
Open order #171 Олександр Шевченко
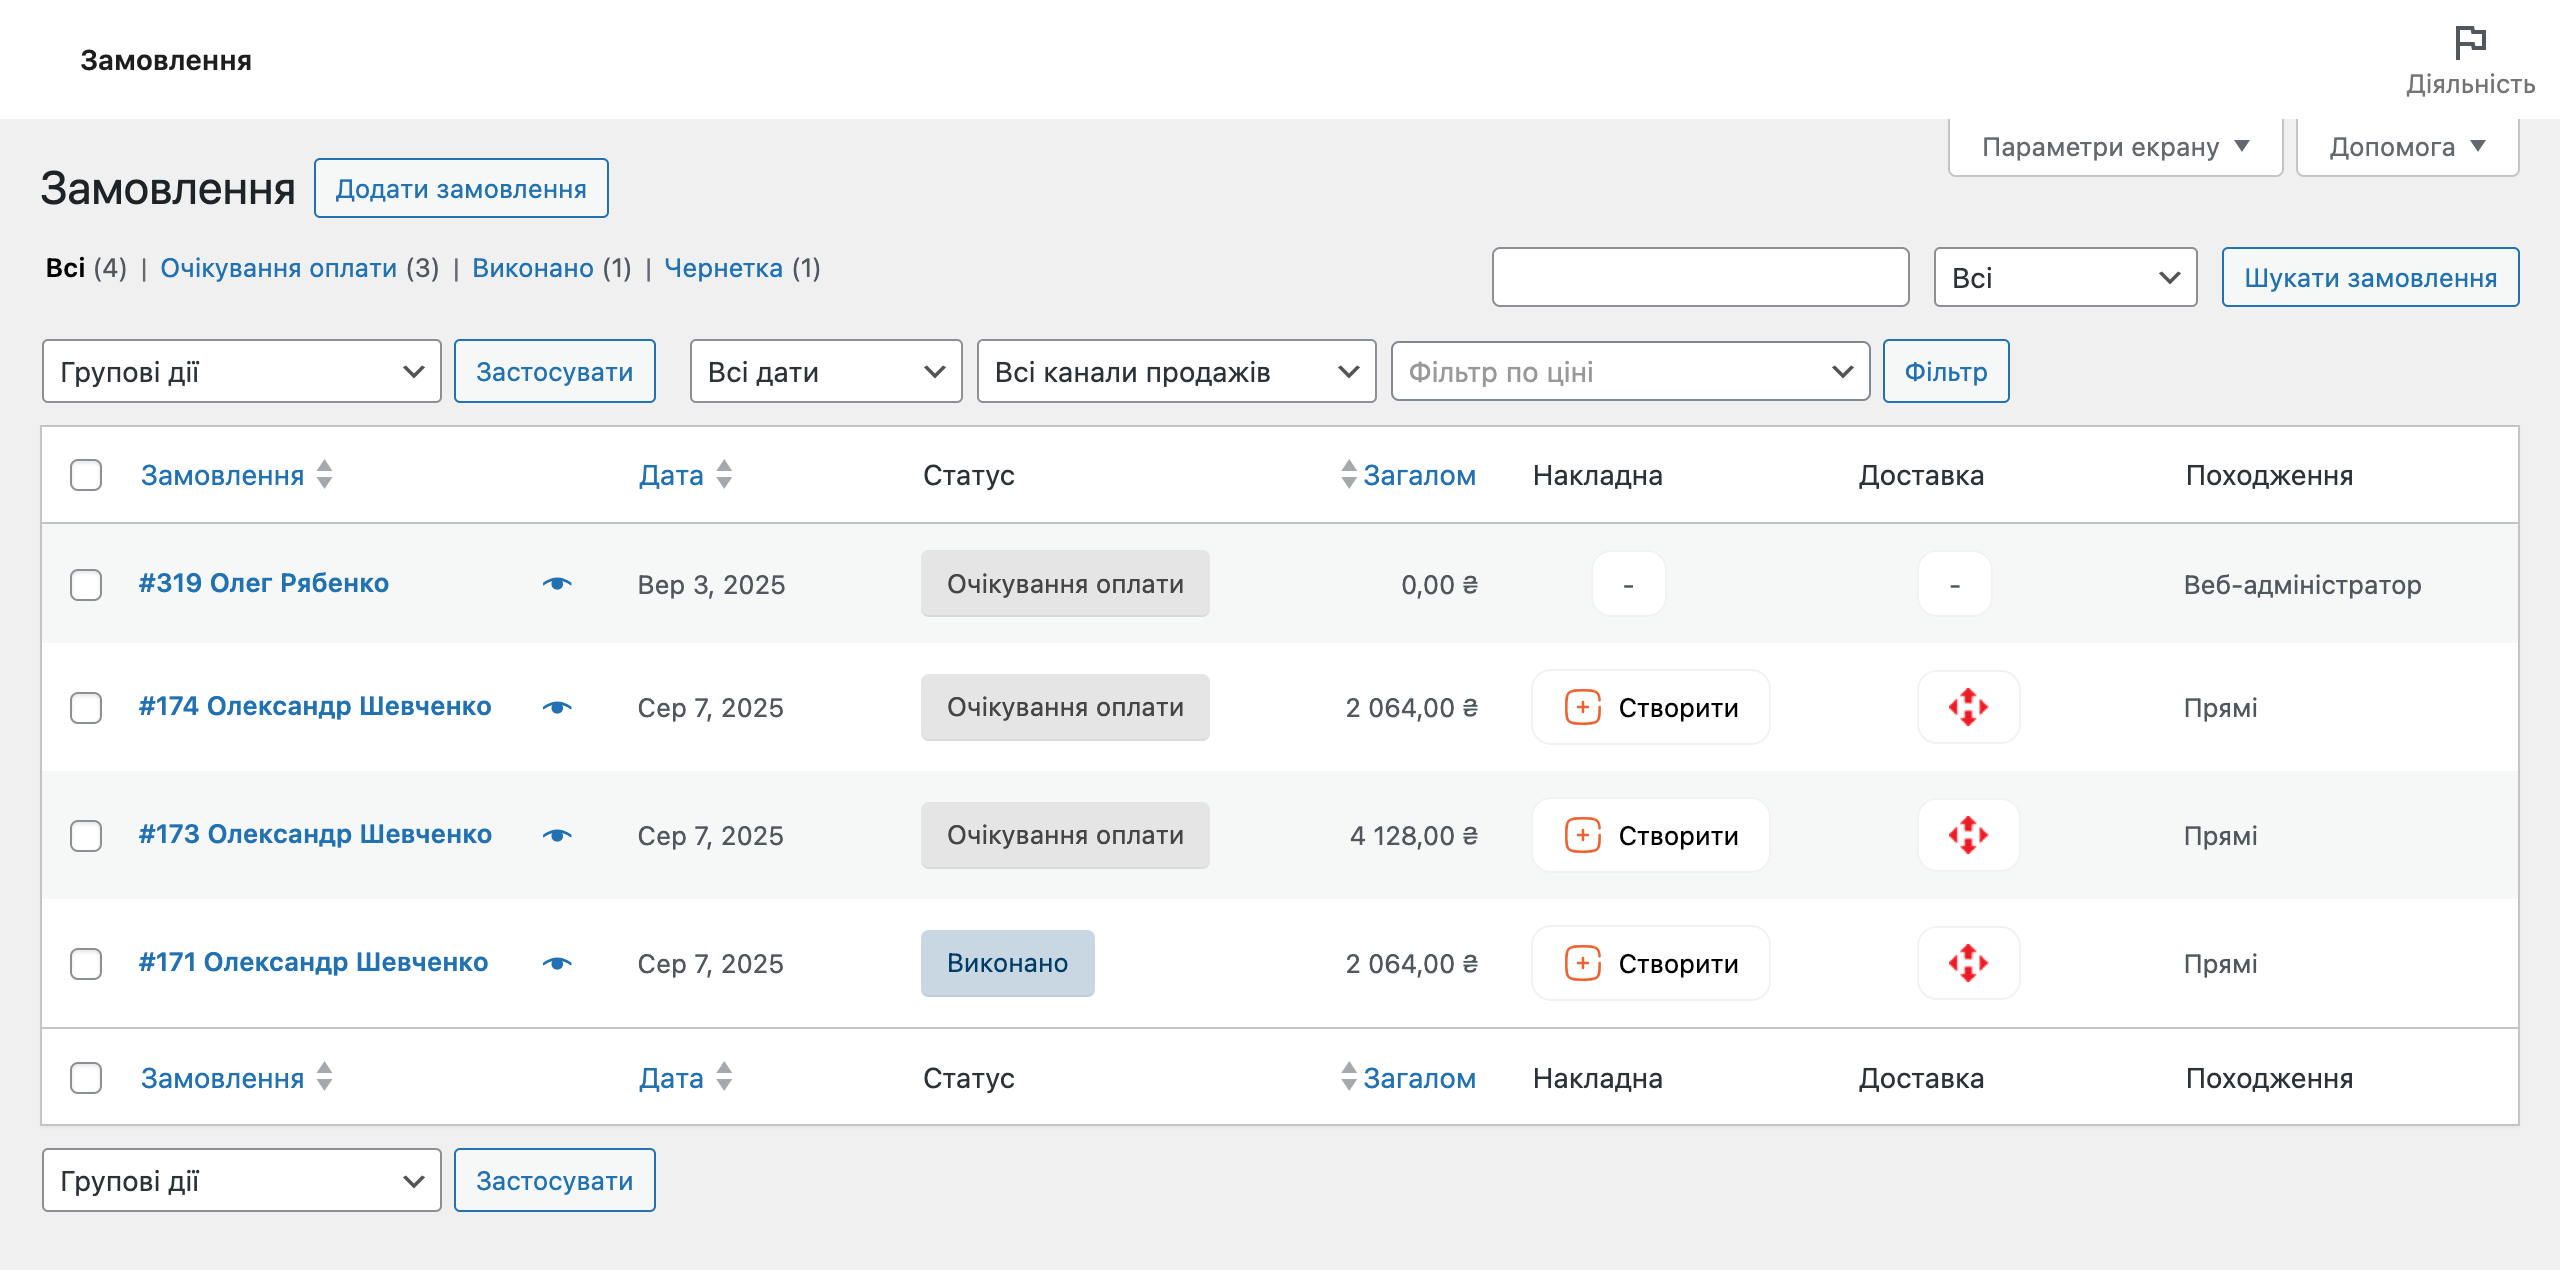tap(313, 963)
